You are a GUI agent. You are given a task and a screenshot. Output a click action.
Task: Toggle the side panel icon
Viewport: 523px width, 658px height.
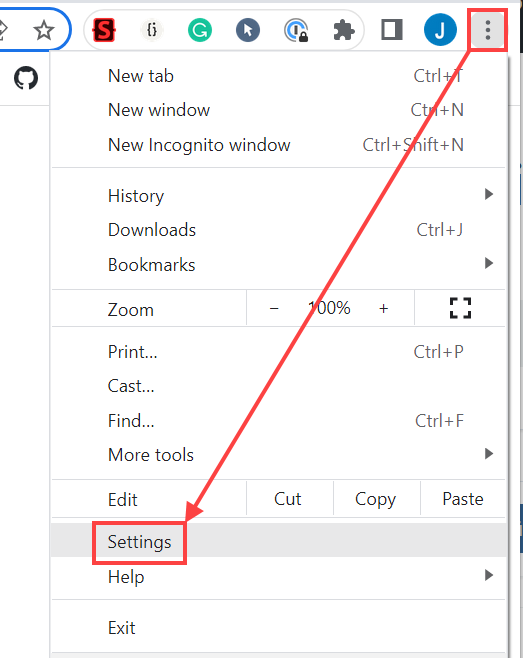click(392, 30)
